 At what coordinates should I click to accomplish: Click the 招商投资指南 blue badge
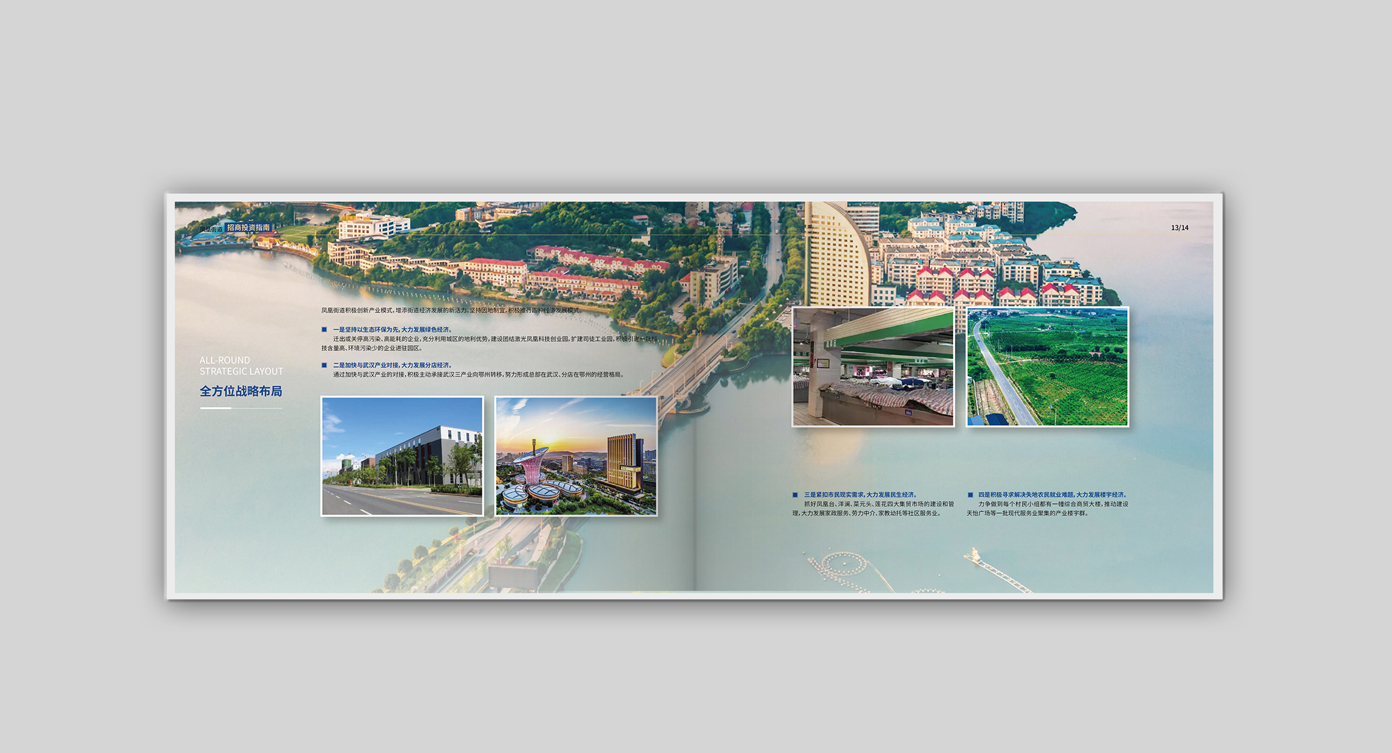(x=248, y=227)
